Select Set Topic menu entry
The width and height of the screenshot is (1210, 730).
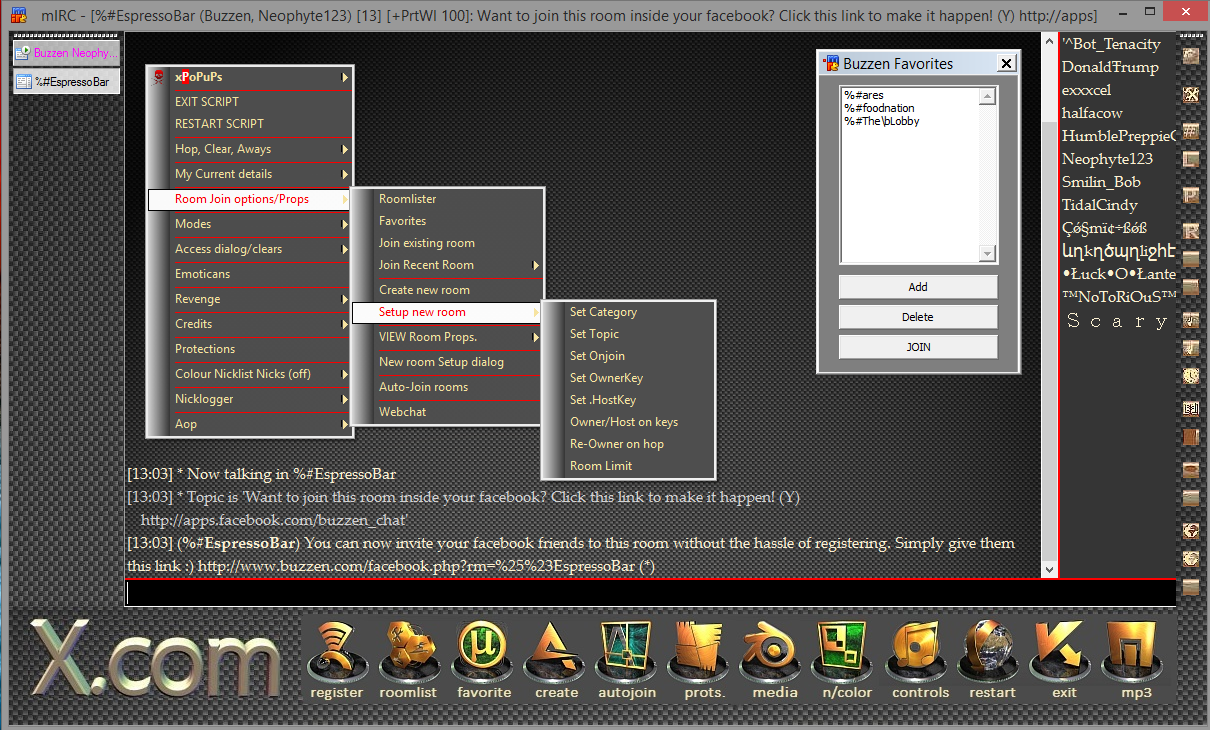(594, 334)
